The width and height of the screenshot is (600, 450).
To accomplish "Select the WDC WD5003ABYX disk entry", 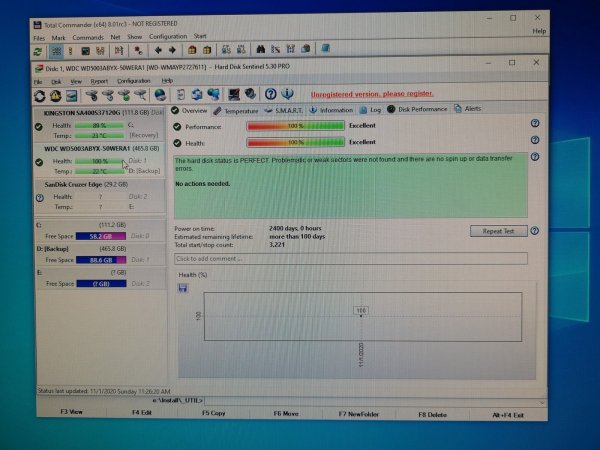I will (x=100, y=160).
